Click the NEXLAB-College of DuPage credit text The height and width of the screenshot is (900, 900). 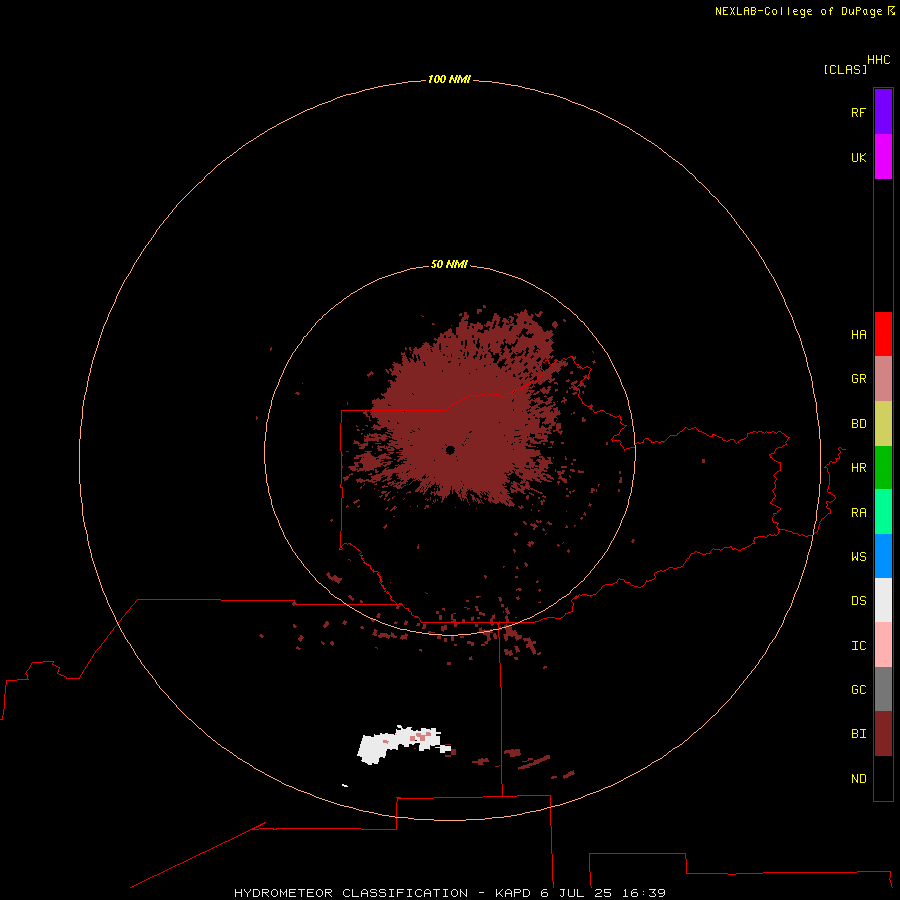coord(799,11)
